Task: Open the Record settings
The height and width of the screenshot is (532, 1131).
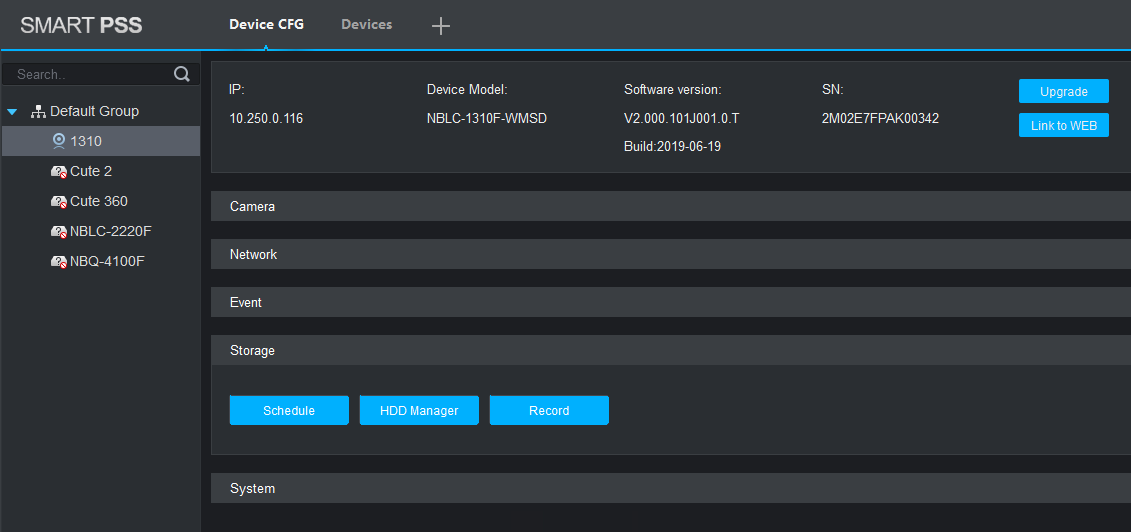Action: (549, 410)
